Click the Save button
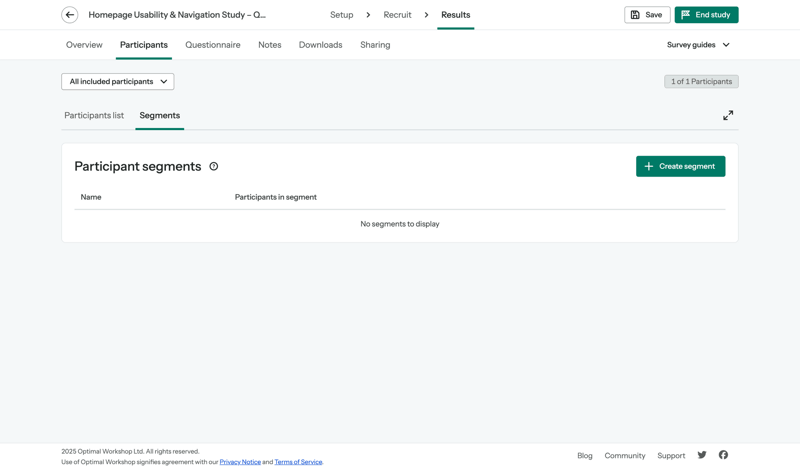This screenshot has width=800, height=470. coord(647,15)
